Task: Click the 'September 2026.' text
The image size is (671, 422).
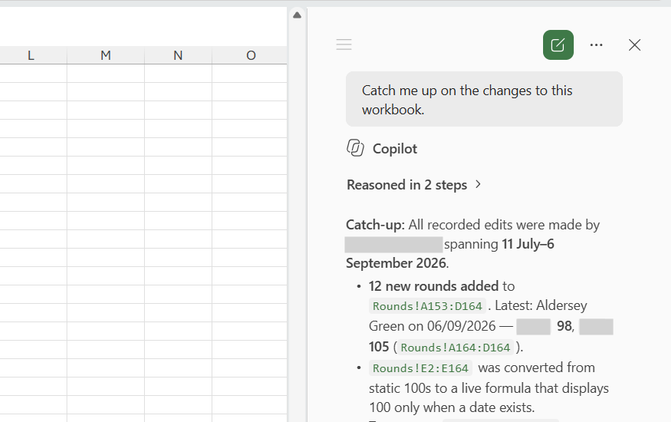Action: click(x=397, y=263)
